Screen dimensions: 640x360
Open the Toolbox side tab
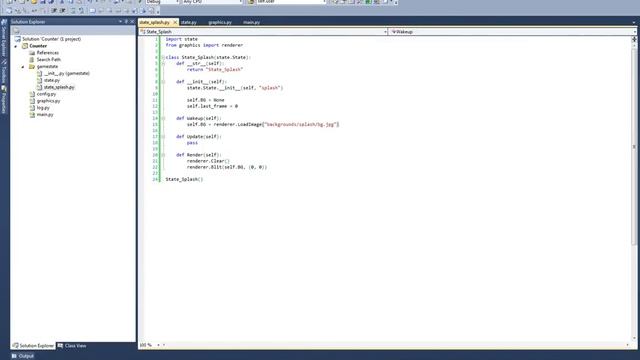4,72
